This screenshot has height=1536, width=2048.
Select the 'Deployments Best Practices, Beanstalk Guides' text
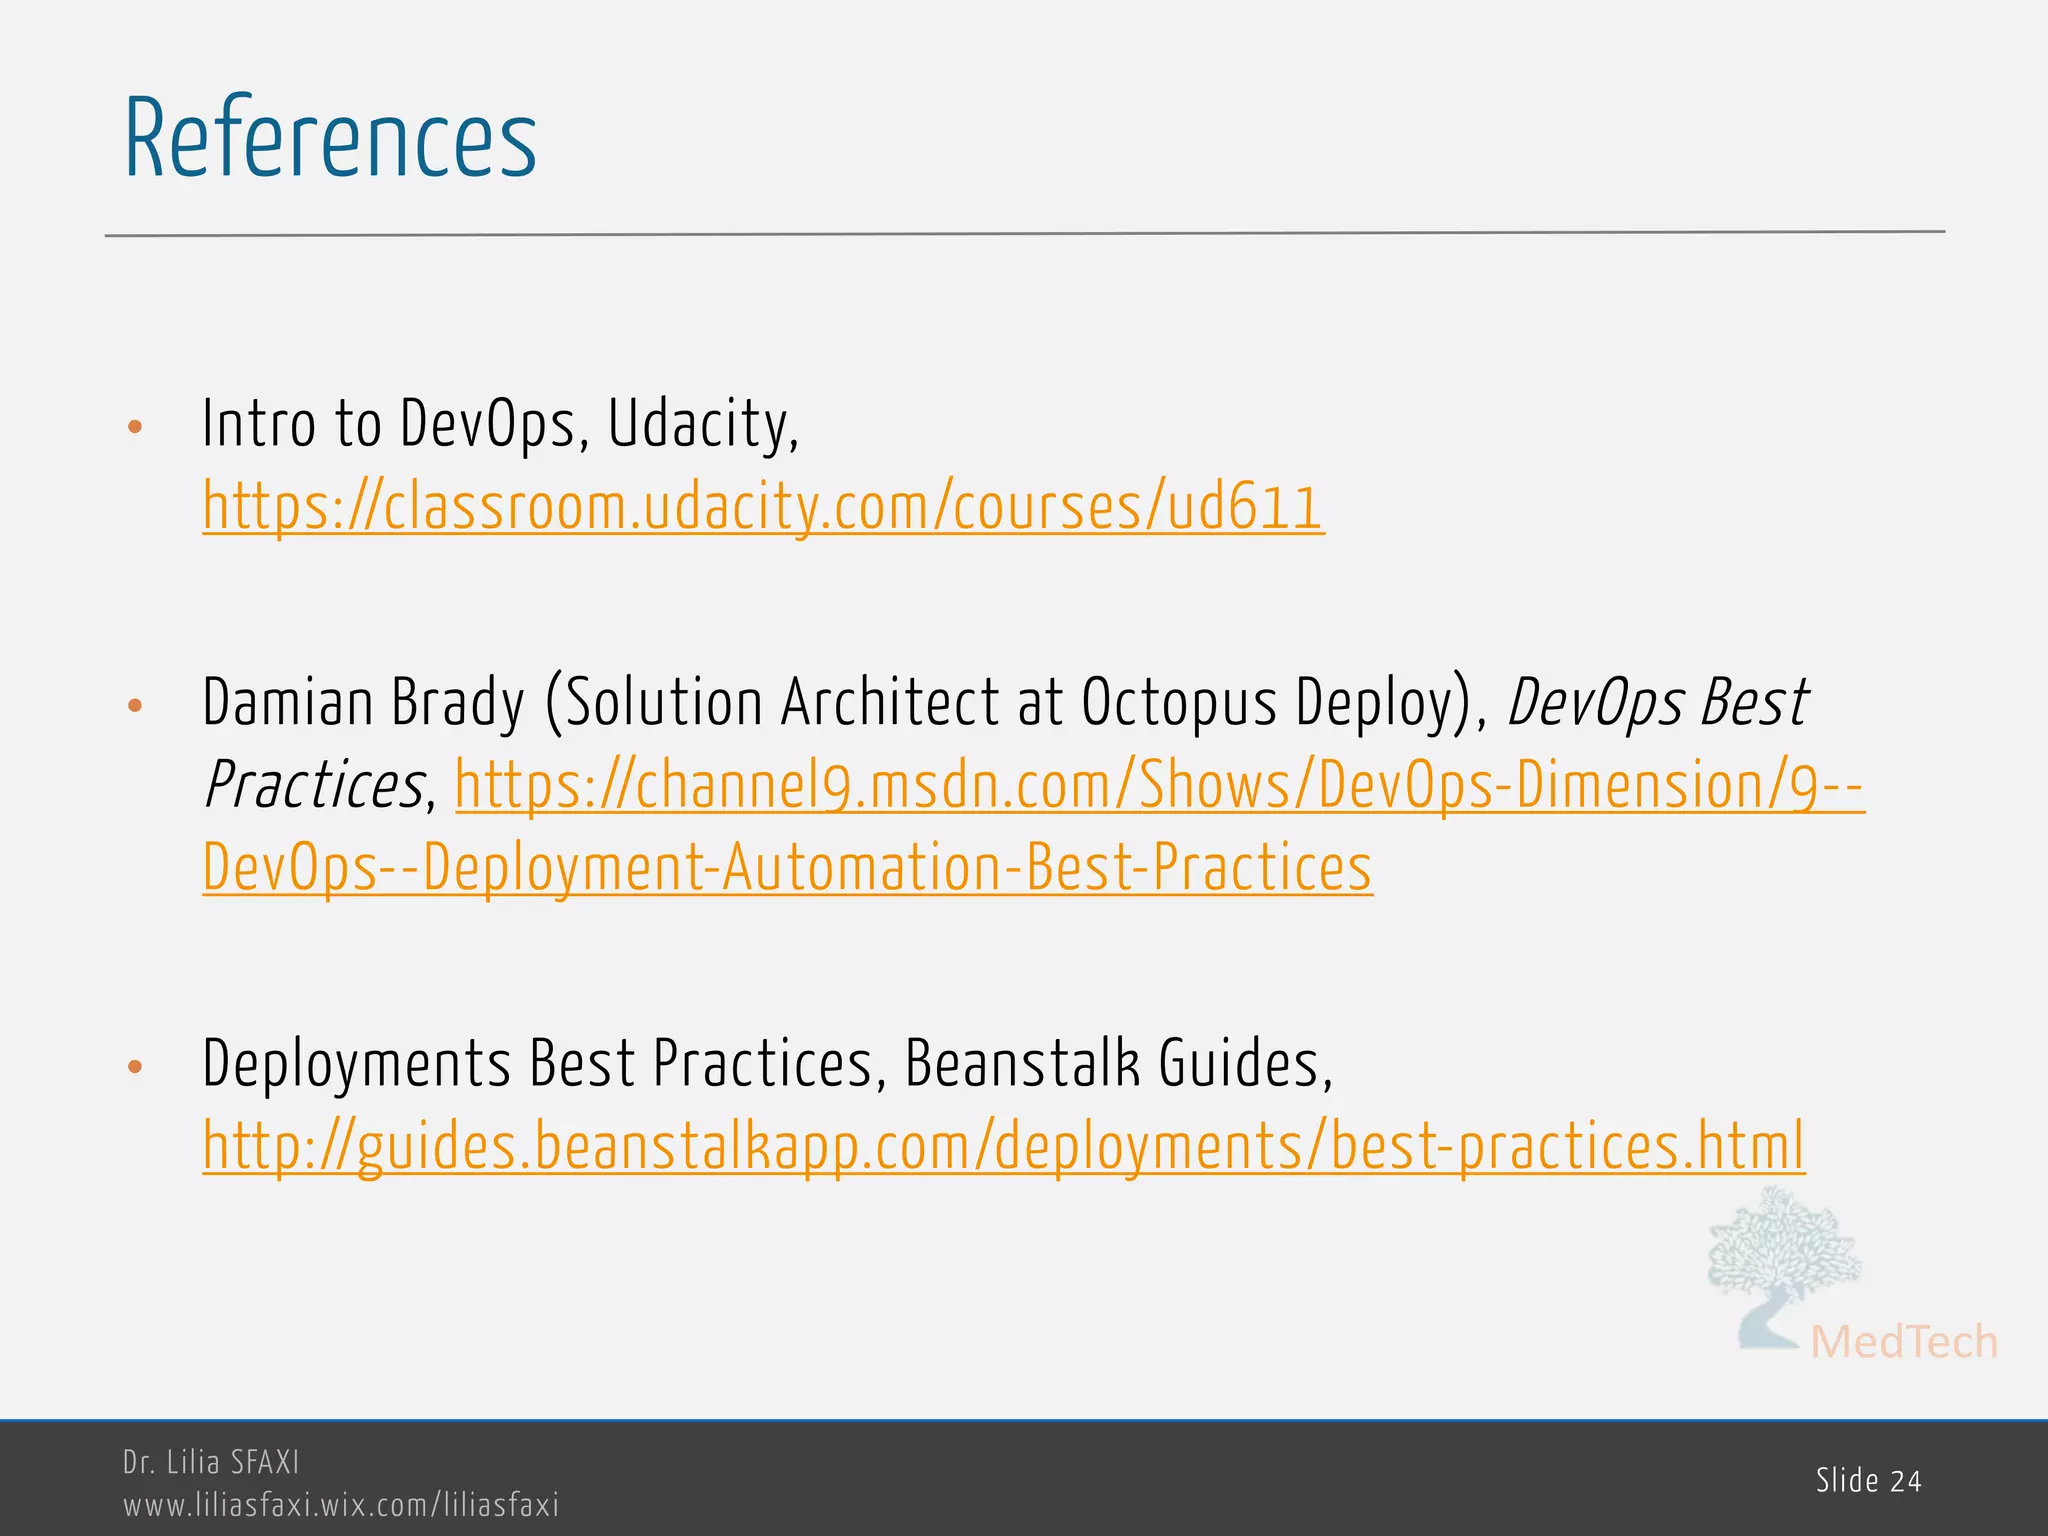766,1064
